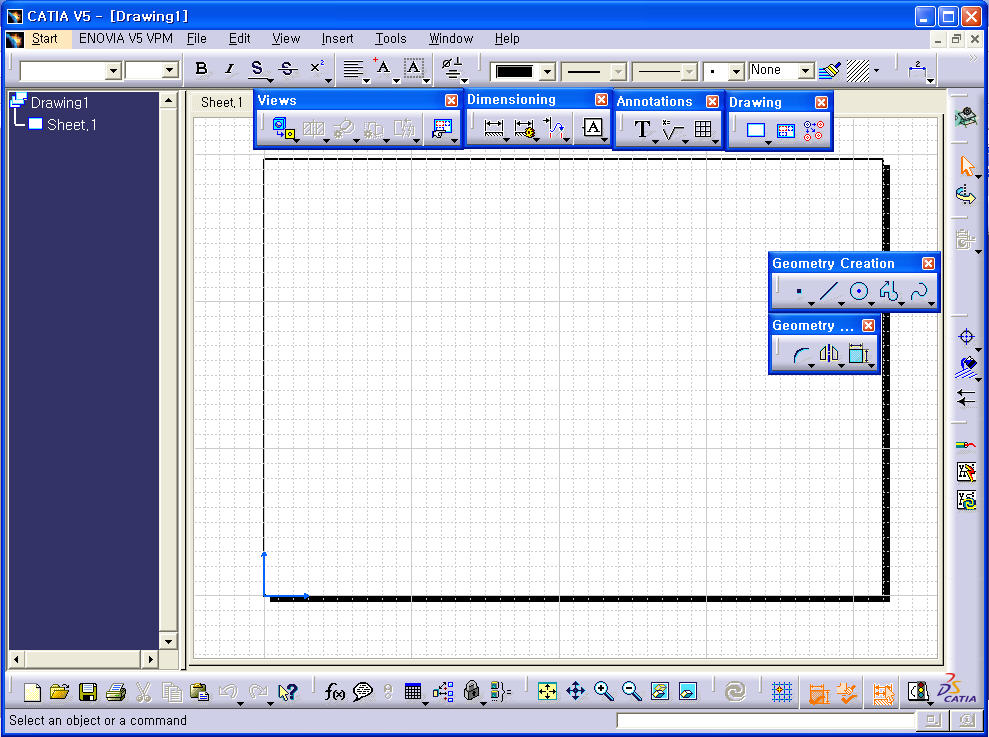The height and width of the screenshot is (737, 989).
Task: Click the Front View icon in Views
Action: click(x=283, y=129)
